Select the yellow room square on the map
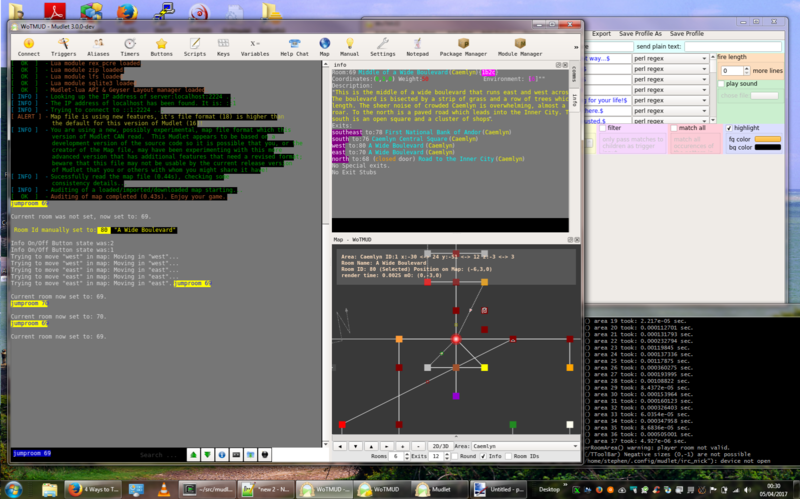Screen dimensions: 800x499 tap(484, 367)
